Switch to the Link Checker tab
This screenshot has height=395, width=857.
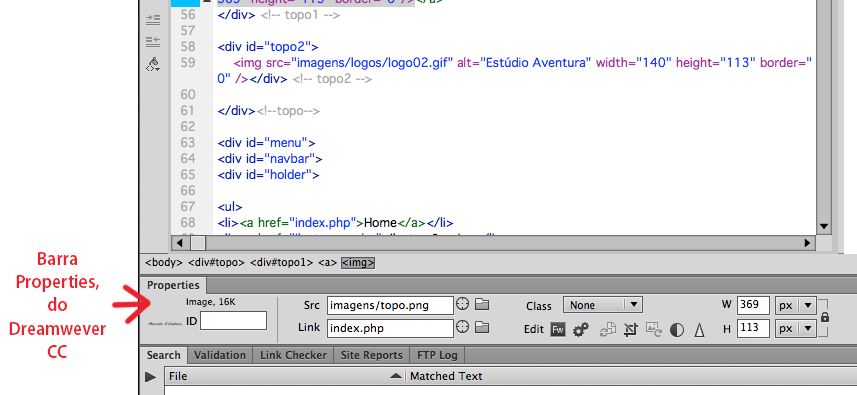293,355
